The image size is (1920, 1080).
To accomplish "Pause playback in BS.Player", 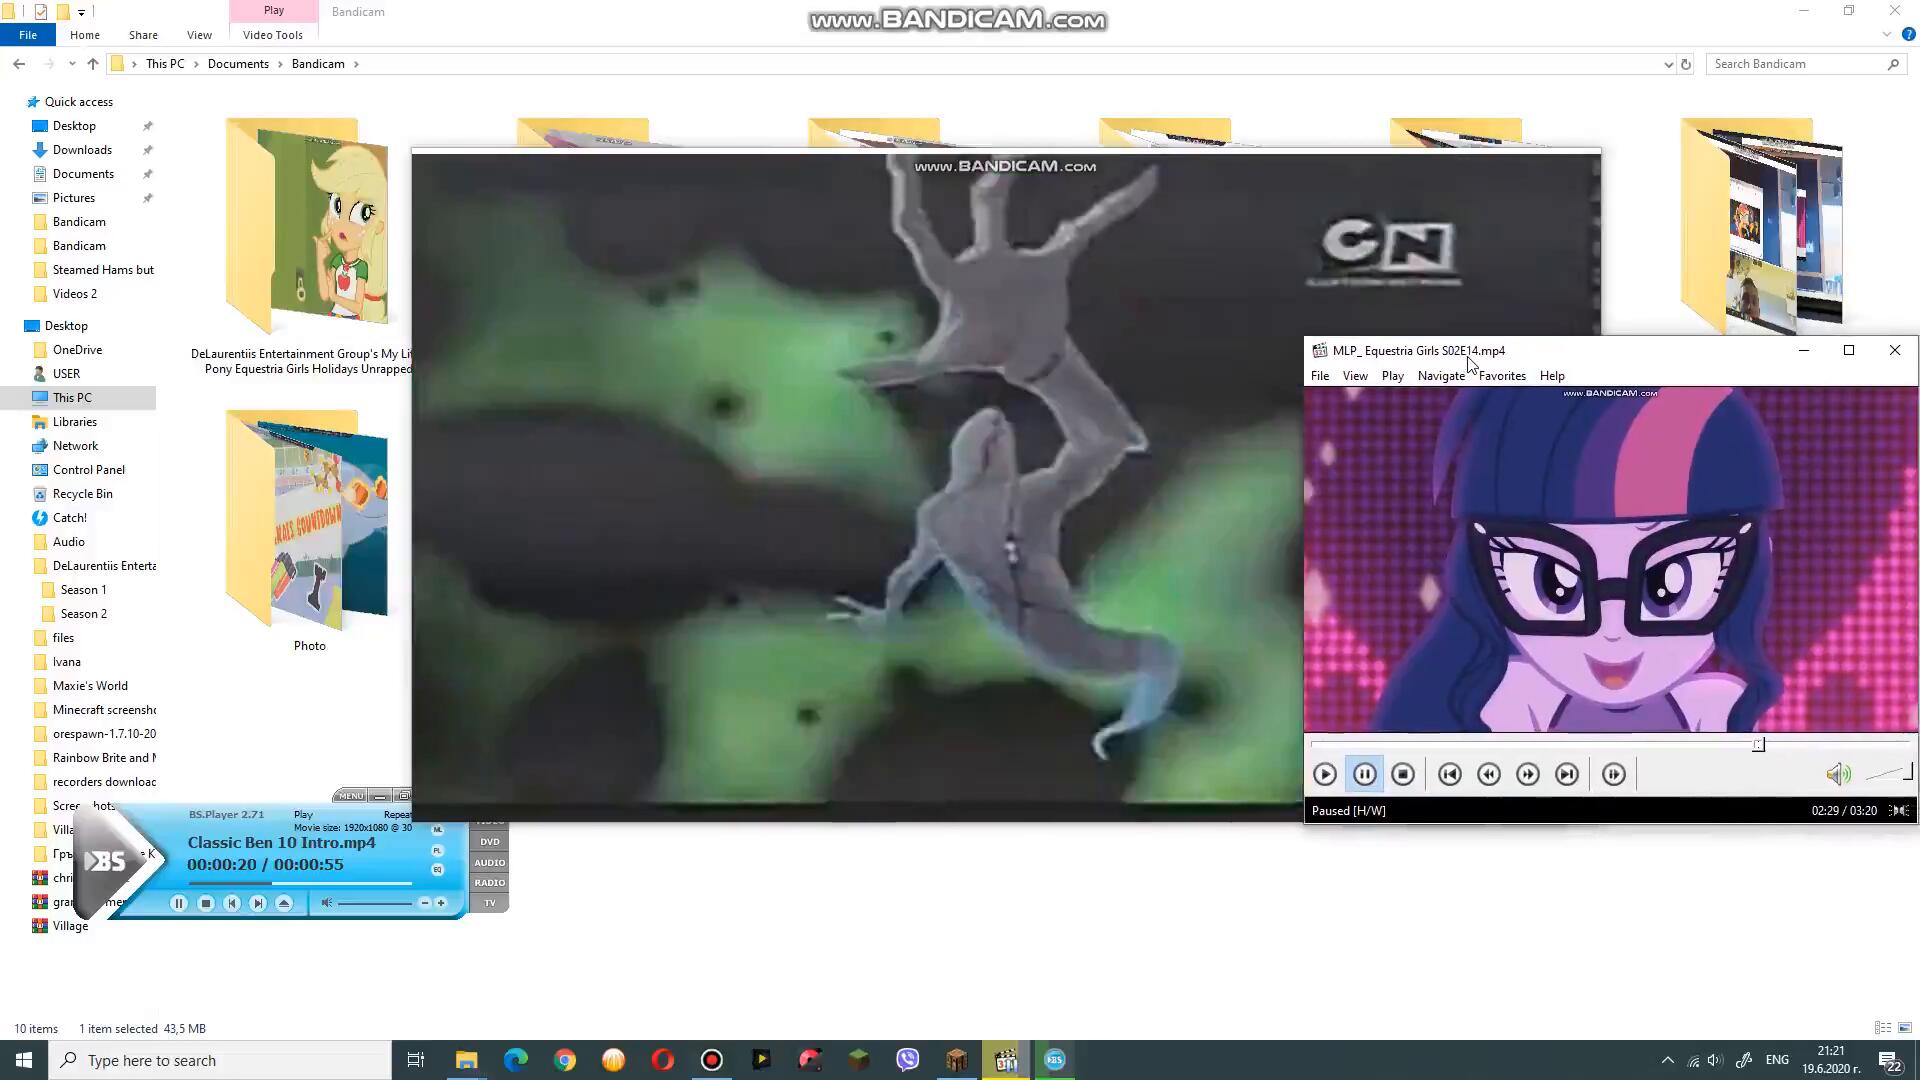I will (179, 903).
